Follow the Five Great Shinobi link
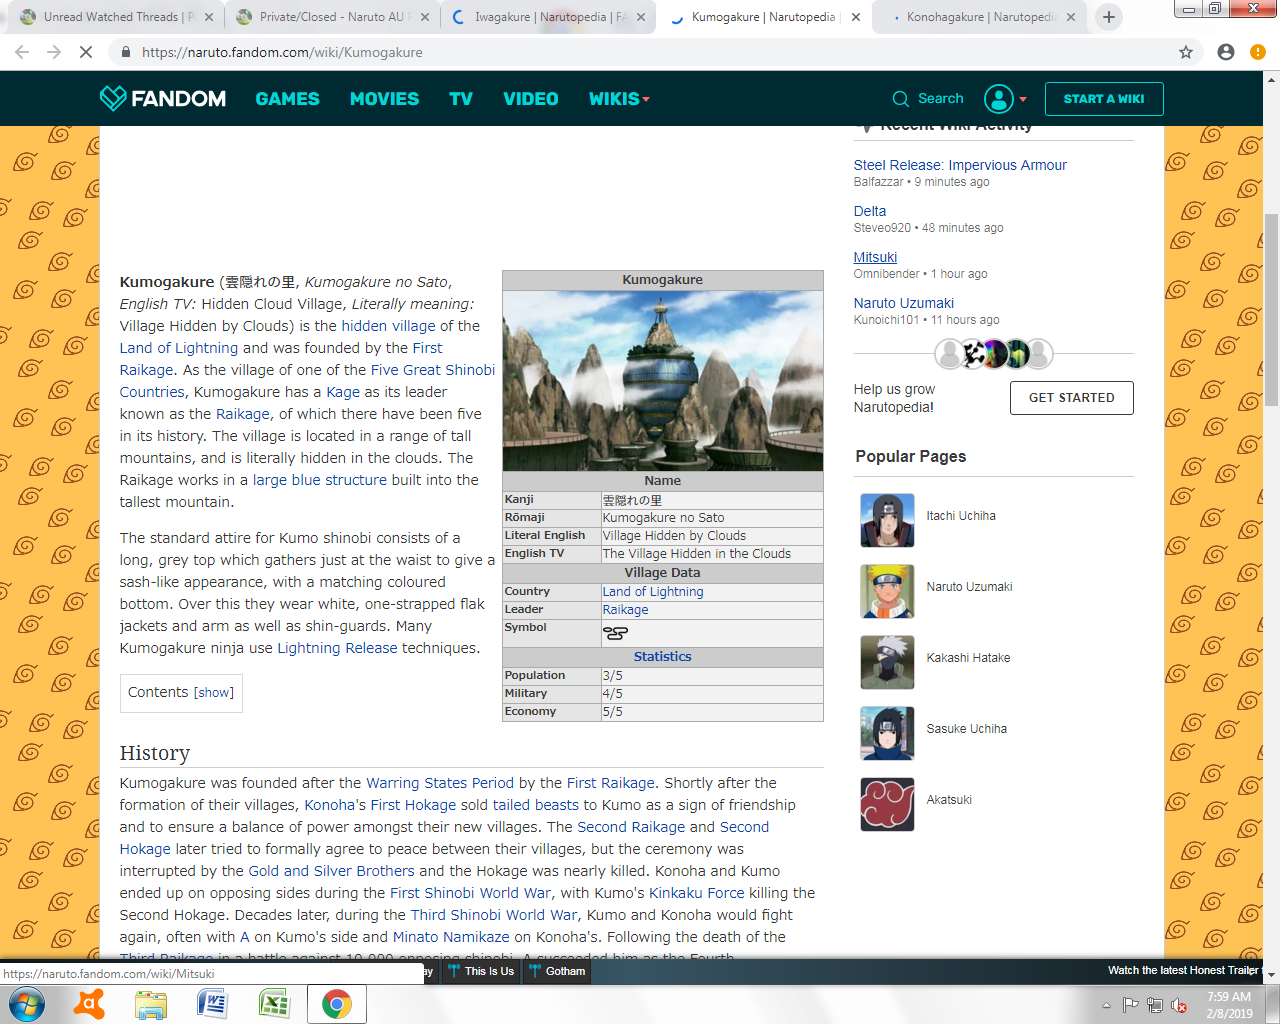Screen dimensions: 1280x1024 point(433,370)
